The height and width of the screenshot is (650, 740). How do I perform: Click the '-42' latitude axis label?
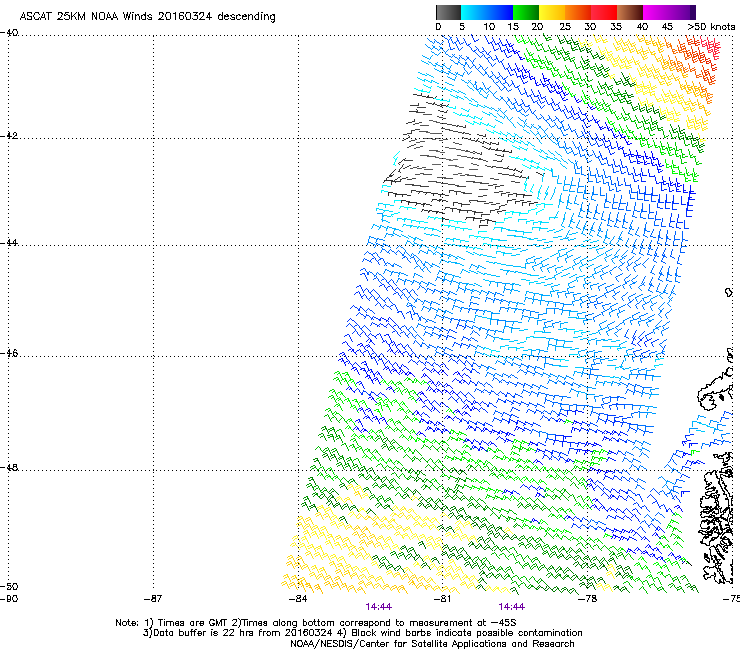(9, 135)
